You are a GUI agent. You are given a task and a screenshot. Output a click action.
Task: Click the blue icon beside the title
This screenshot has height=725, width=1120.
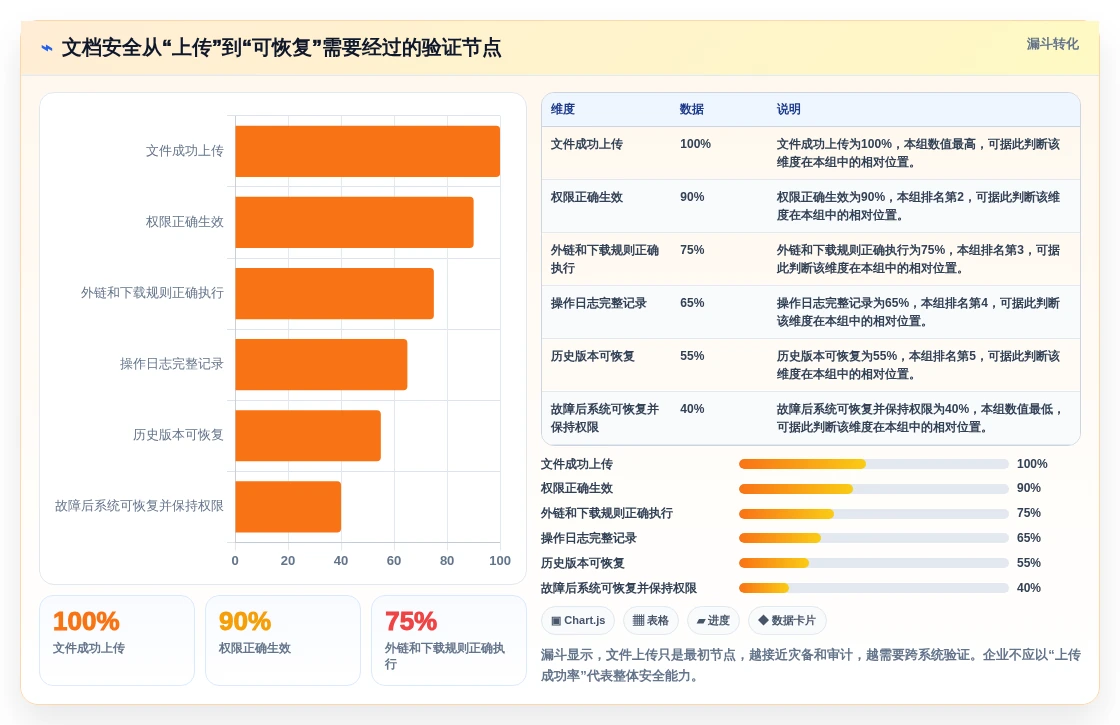[x=47, y=48]
